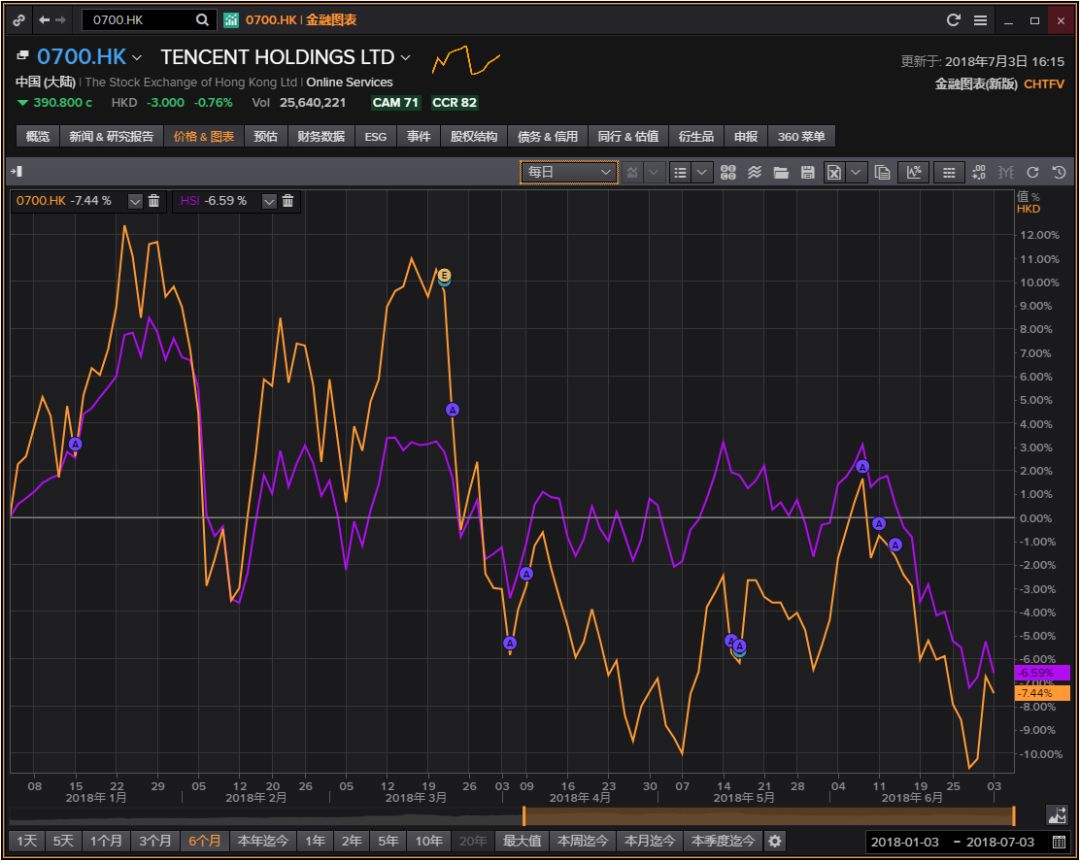Open the 申报 tab
The image size is (1080, 861).
(x=746, y=136)
